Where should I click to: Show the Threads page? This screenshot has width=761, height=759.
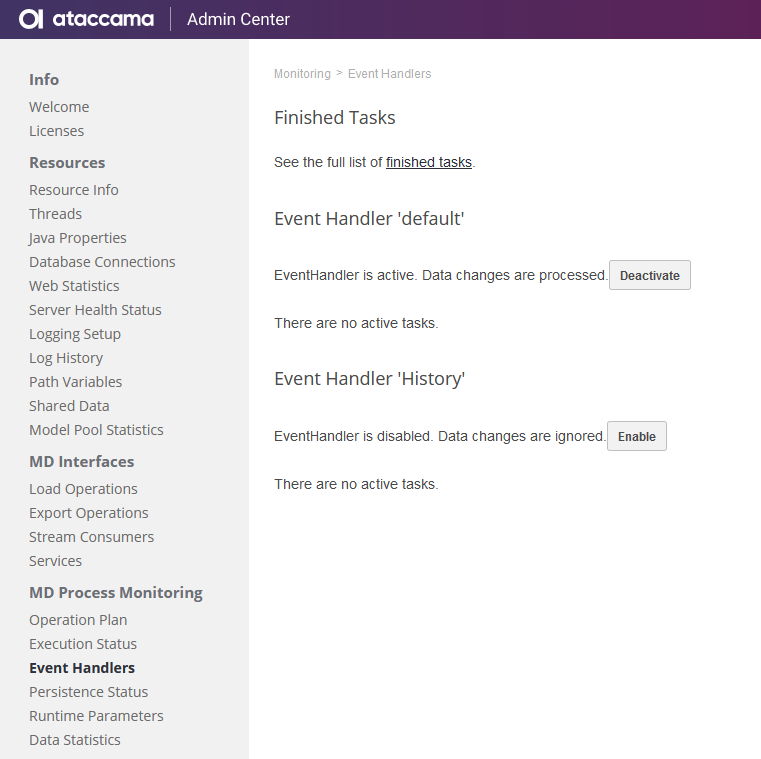tap(55, 214)
